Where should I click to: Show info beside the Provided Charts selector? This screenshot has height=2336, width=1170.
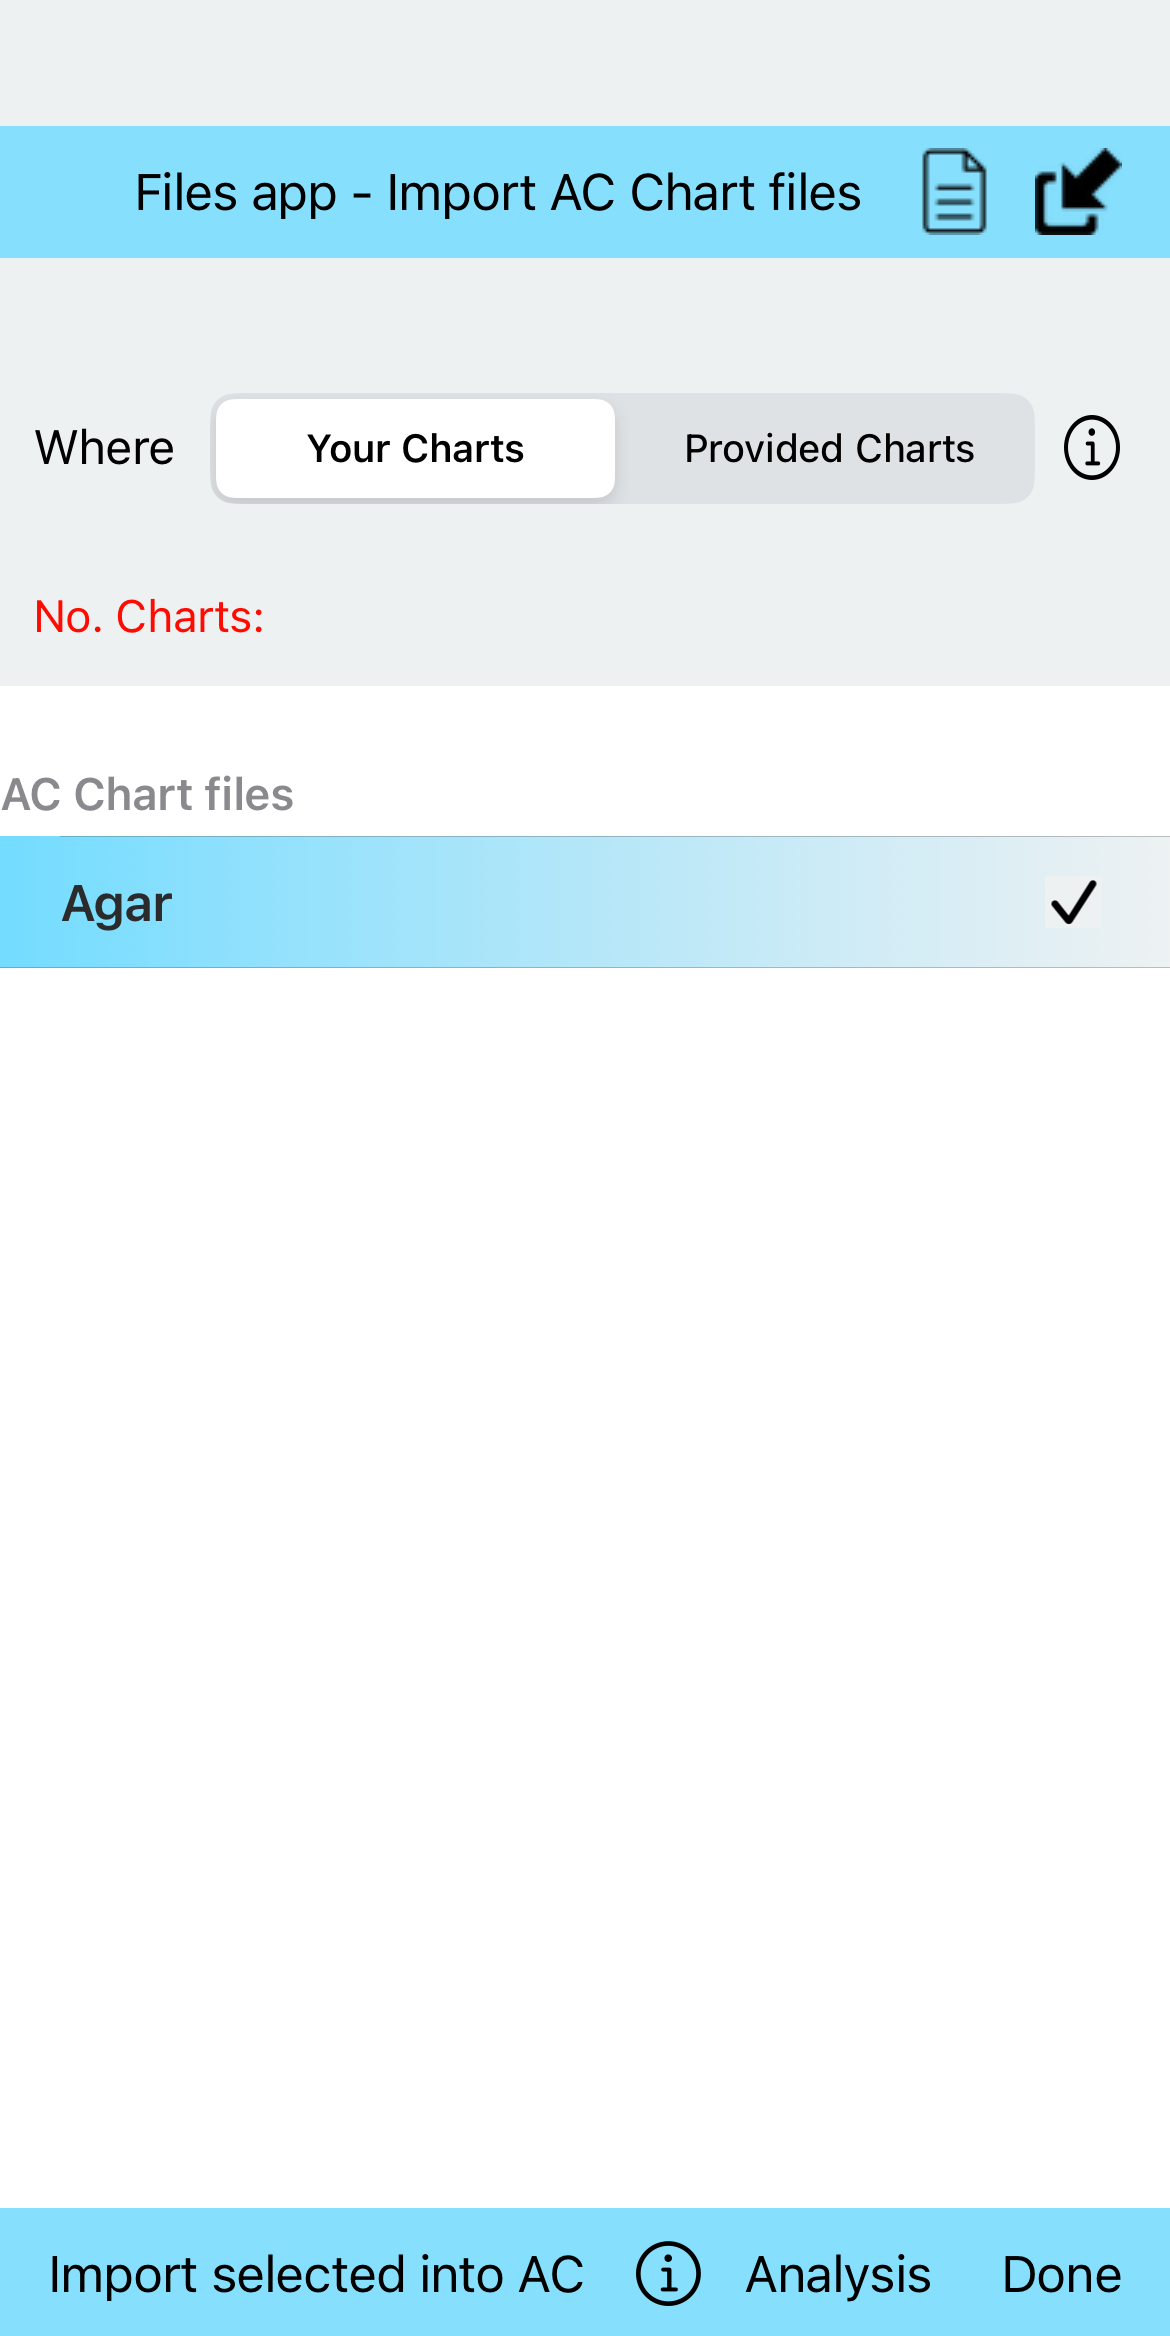pyautogui.click(x=1091, y=448)
